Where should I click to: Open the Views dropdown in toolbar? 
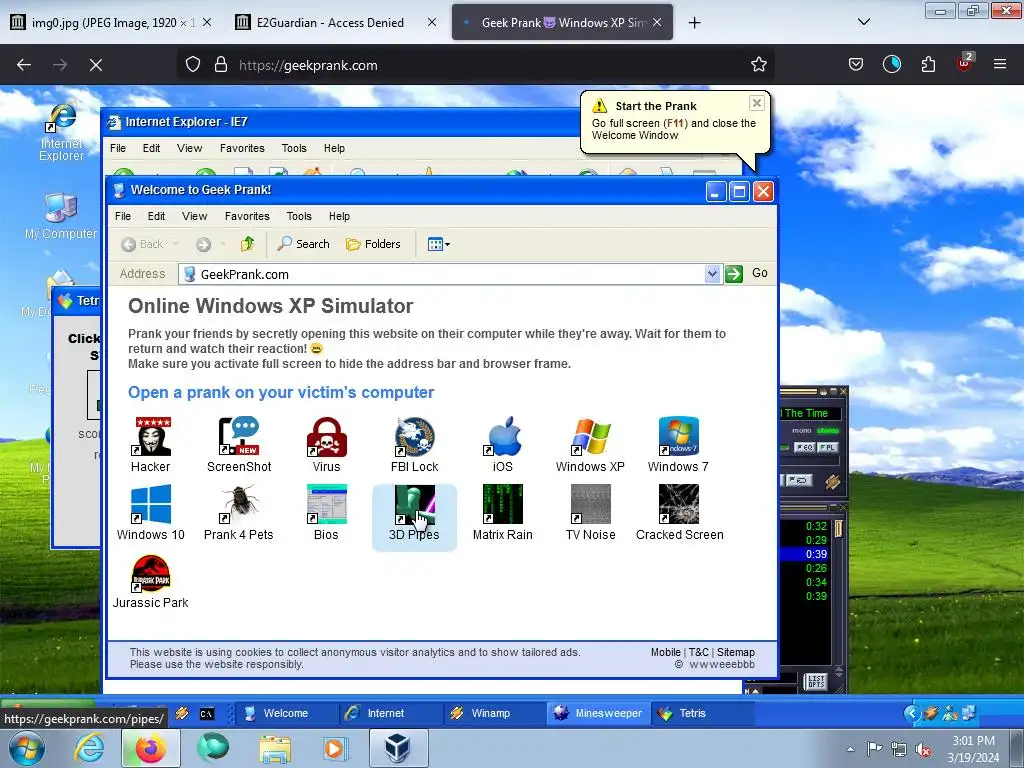click(x=438, y=244)
